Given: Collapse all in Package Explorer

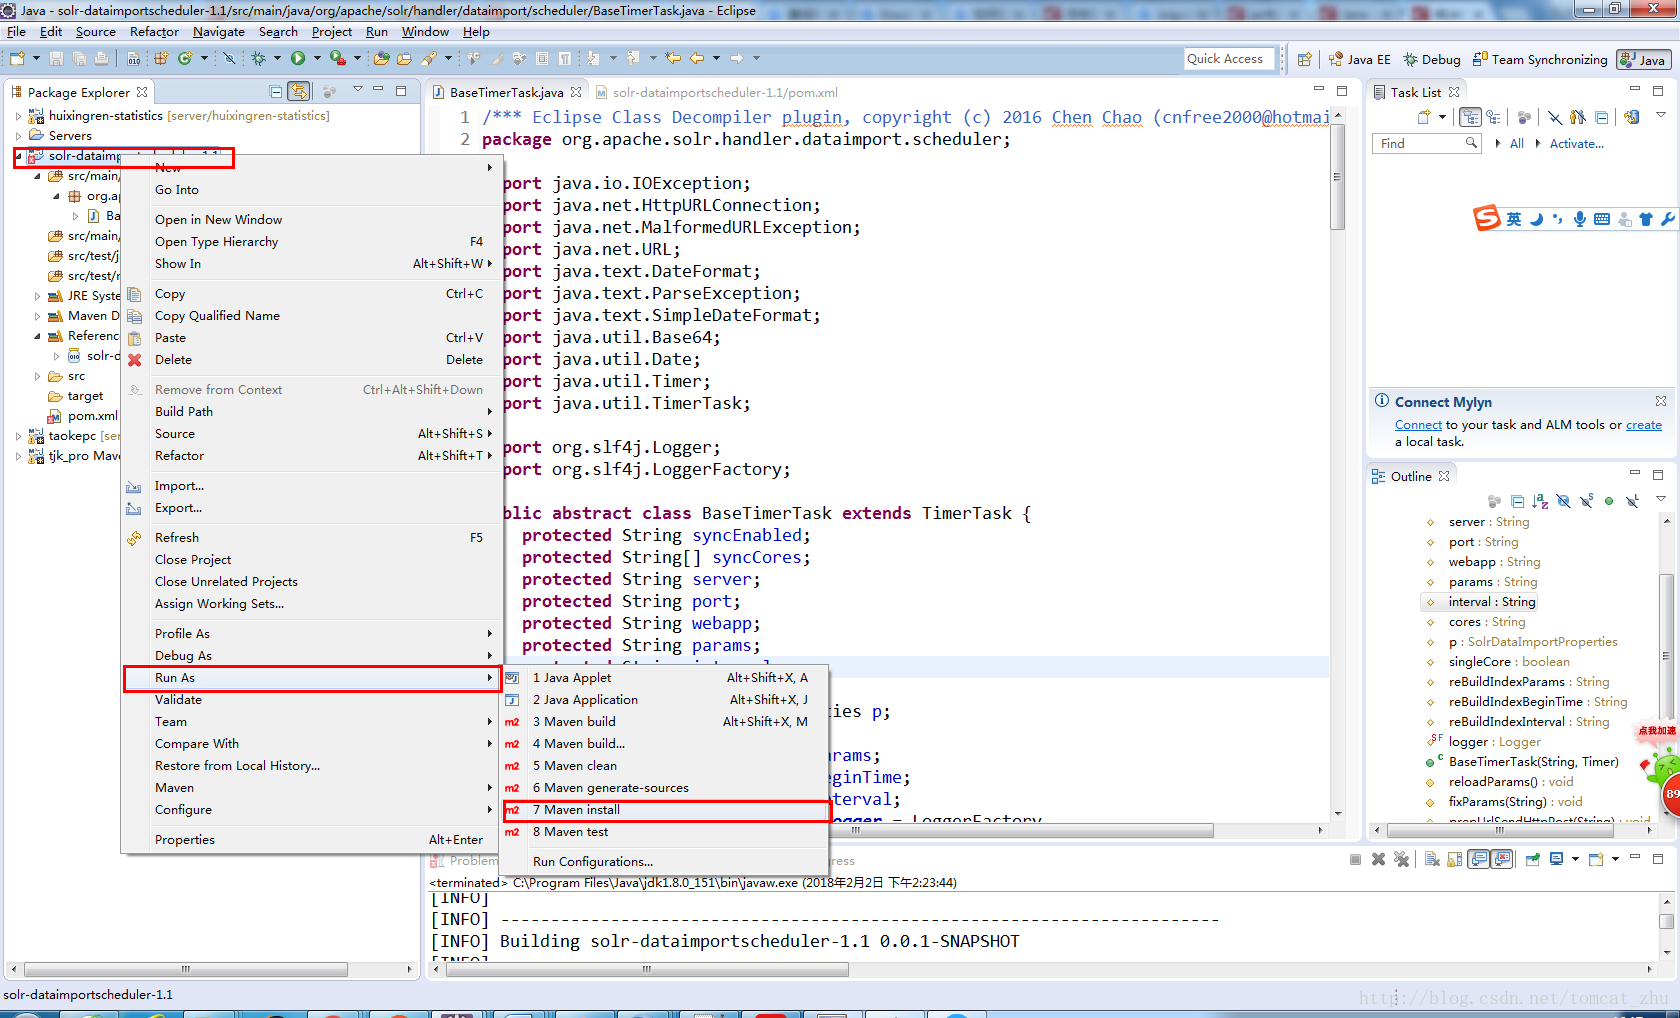Looking at the screenshot, I should (x=276, y=92).
